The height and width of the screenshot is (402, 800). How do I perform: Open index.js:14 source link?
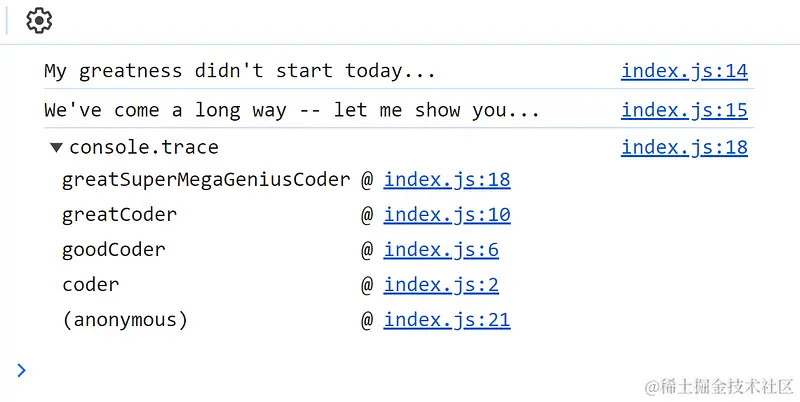pyautogui.click(x=684, y=71)
